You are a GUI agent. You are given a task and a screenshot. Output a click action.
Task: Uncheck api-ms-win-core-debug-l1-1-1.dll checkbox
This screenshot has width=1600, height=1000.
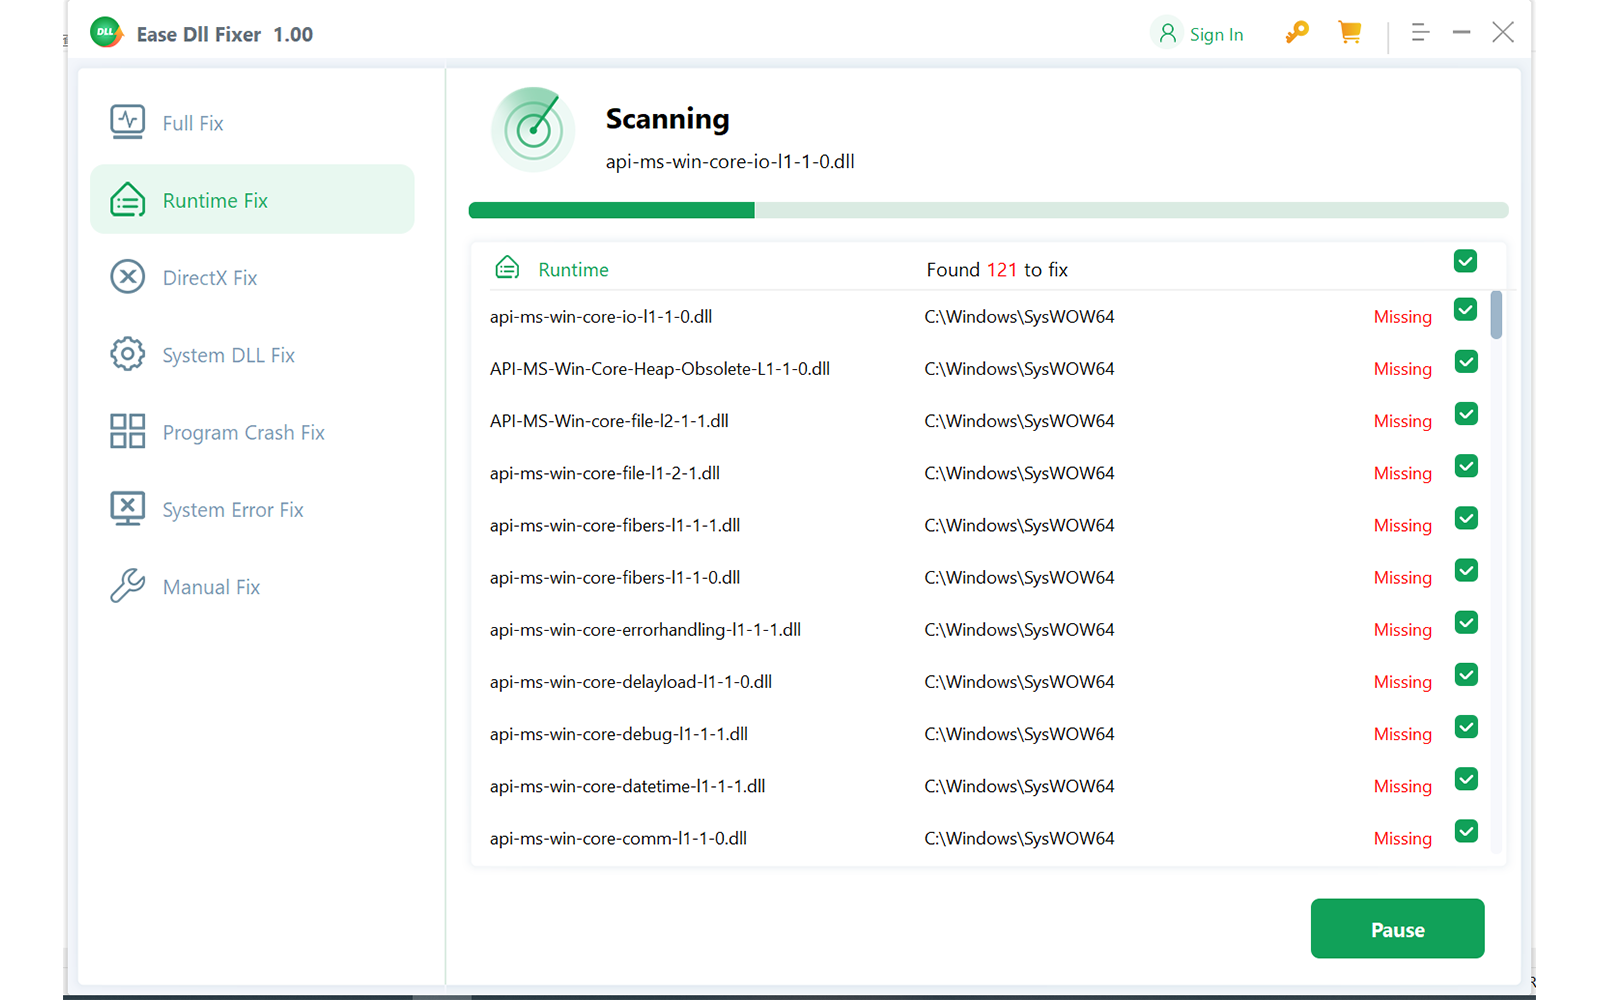click(1466, 727)
